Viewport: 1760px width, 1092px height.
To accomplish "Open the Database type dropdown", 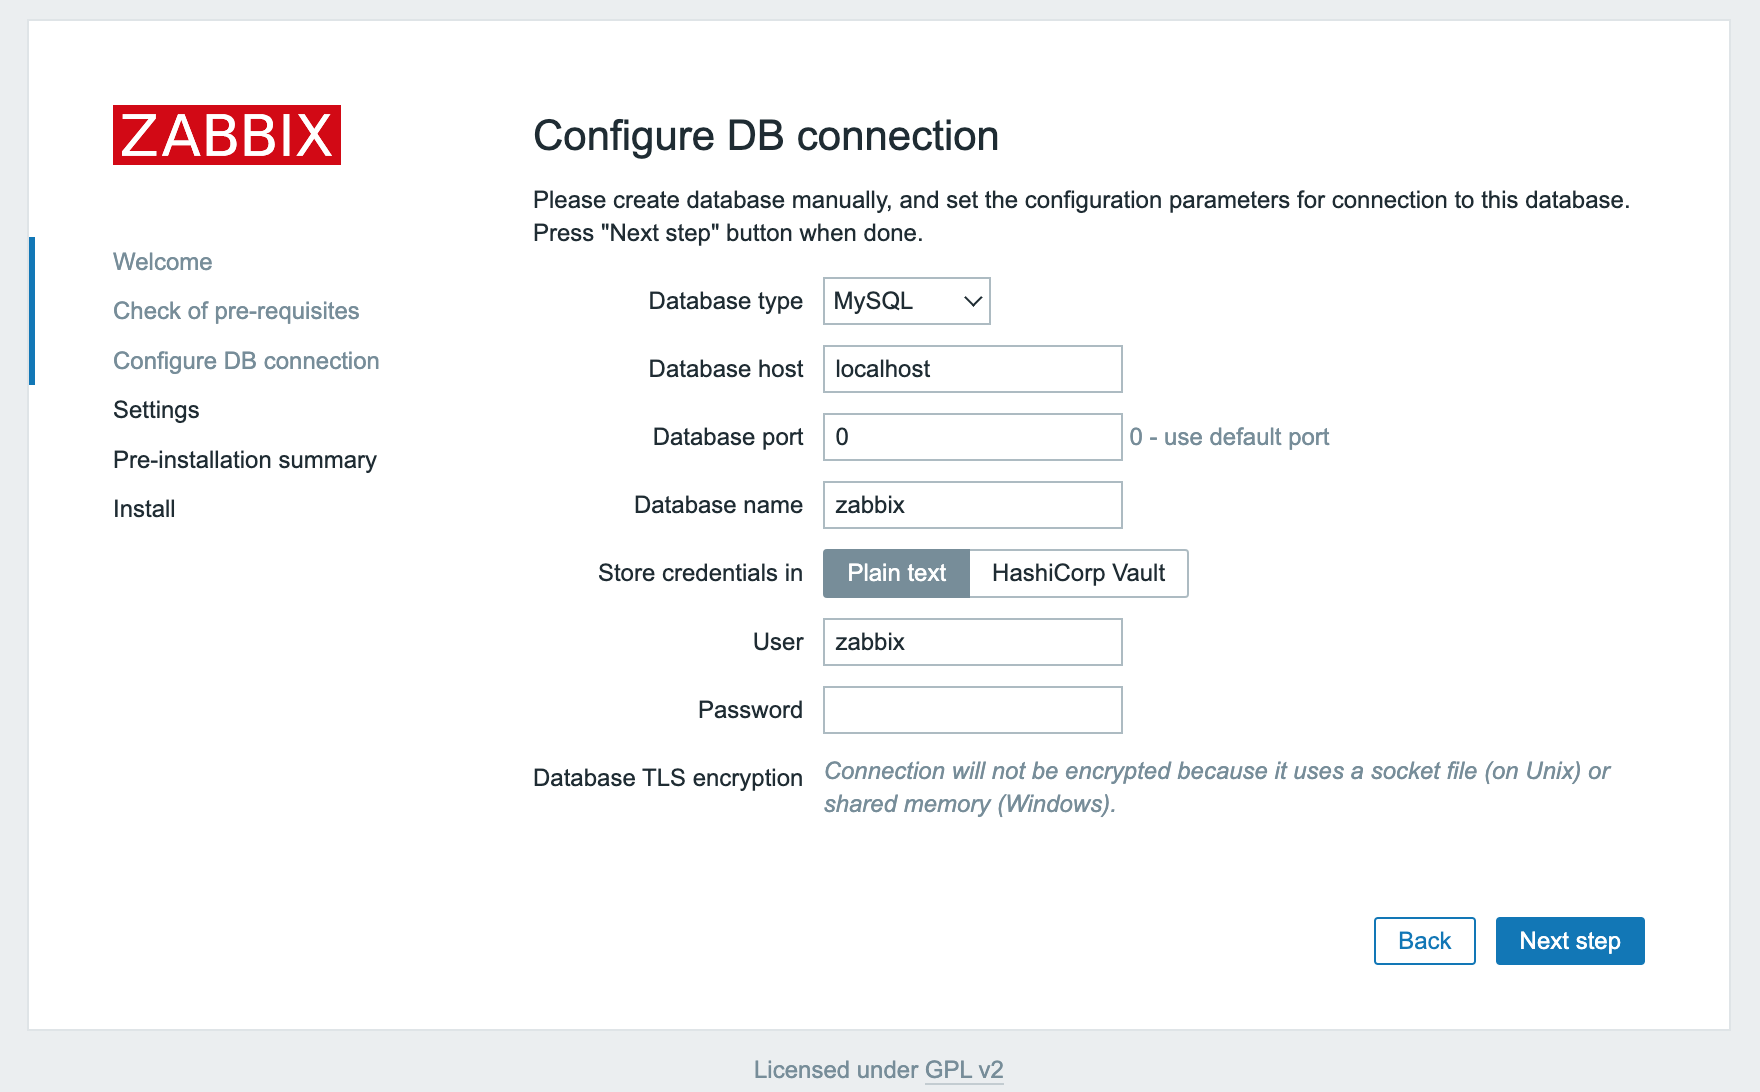I will point(905,301).
